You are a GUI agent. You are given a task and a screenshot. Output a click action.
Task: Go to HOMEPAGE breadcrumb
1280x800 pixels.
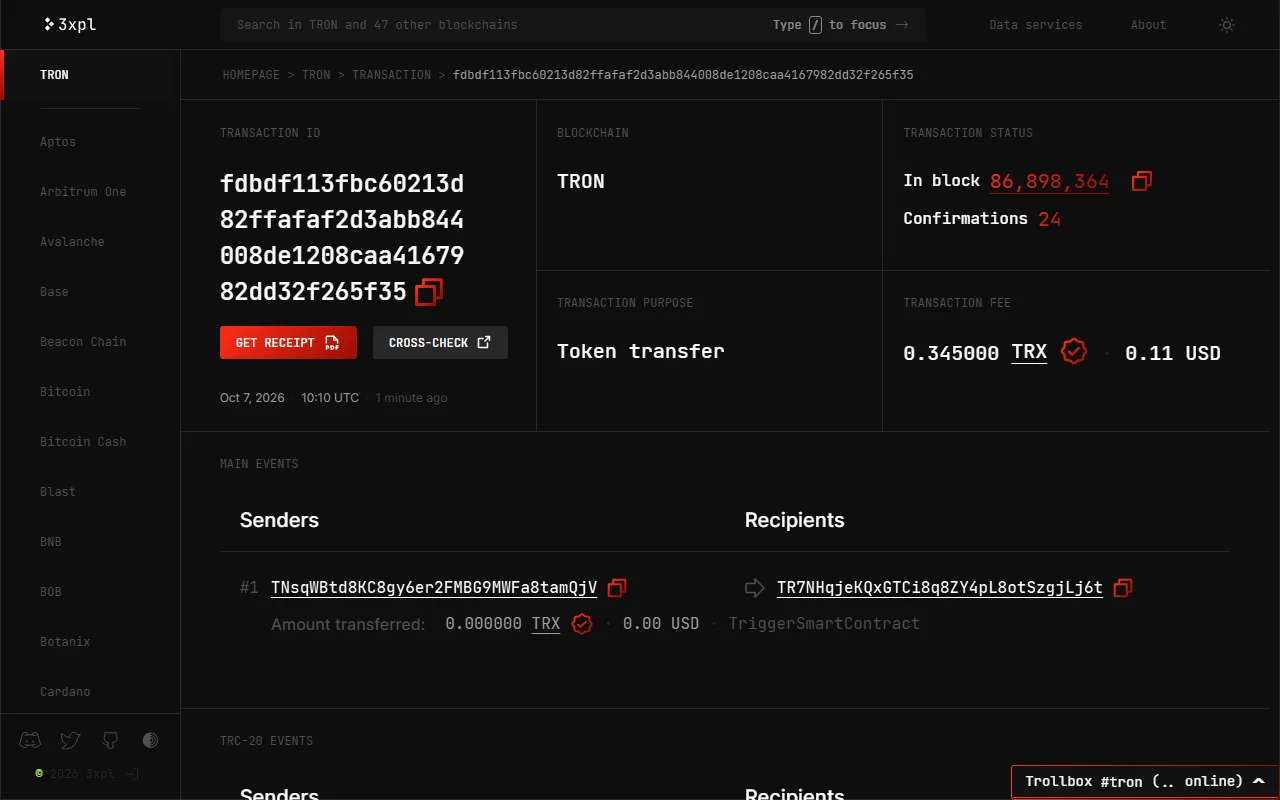pyautogui.click(x=251, y=75)
